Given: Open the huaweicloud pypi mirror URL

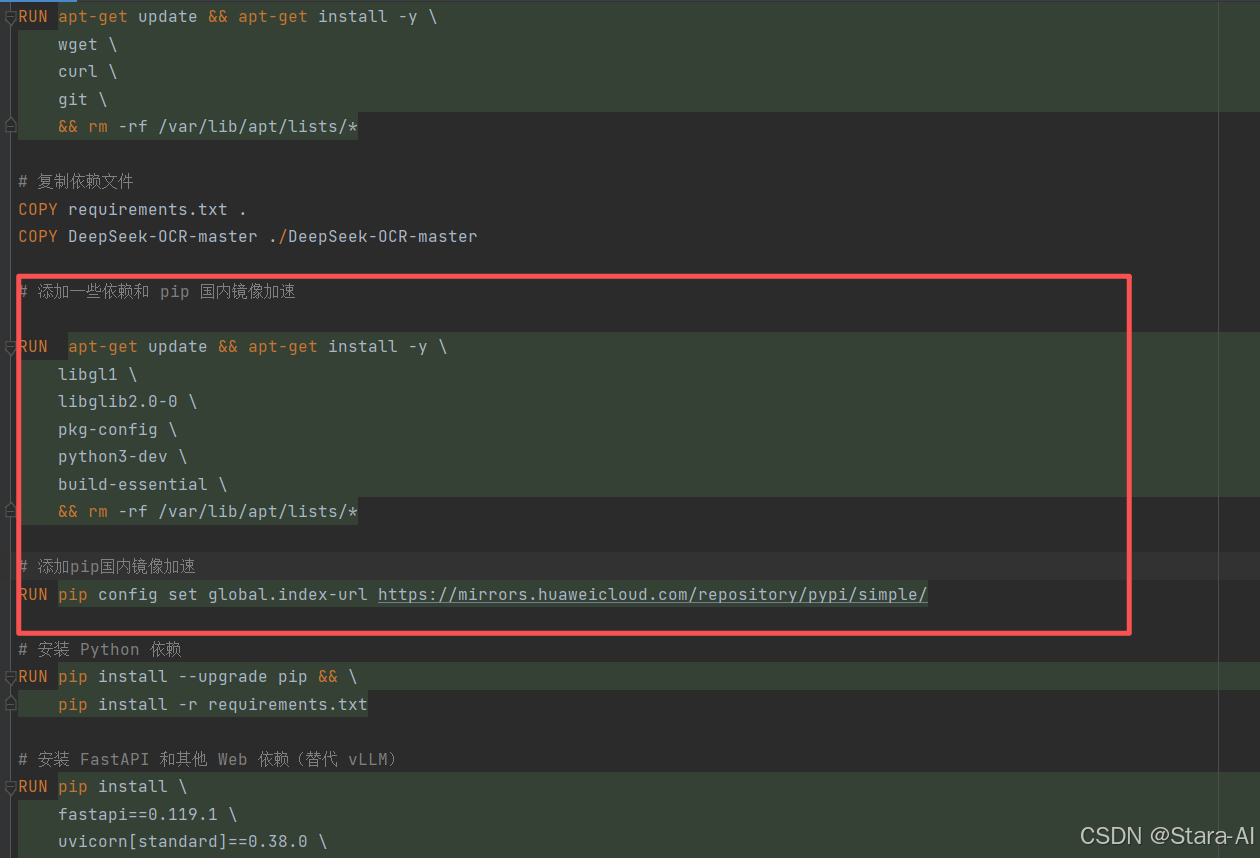Looking at the screenshot, I should click(652, 595).
